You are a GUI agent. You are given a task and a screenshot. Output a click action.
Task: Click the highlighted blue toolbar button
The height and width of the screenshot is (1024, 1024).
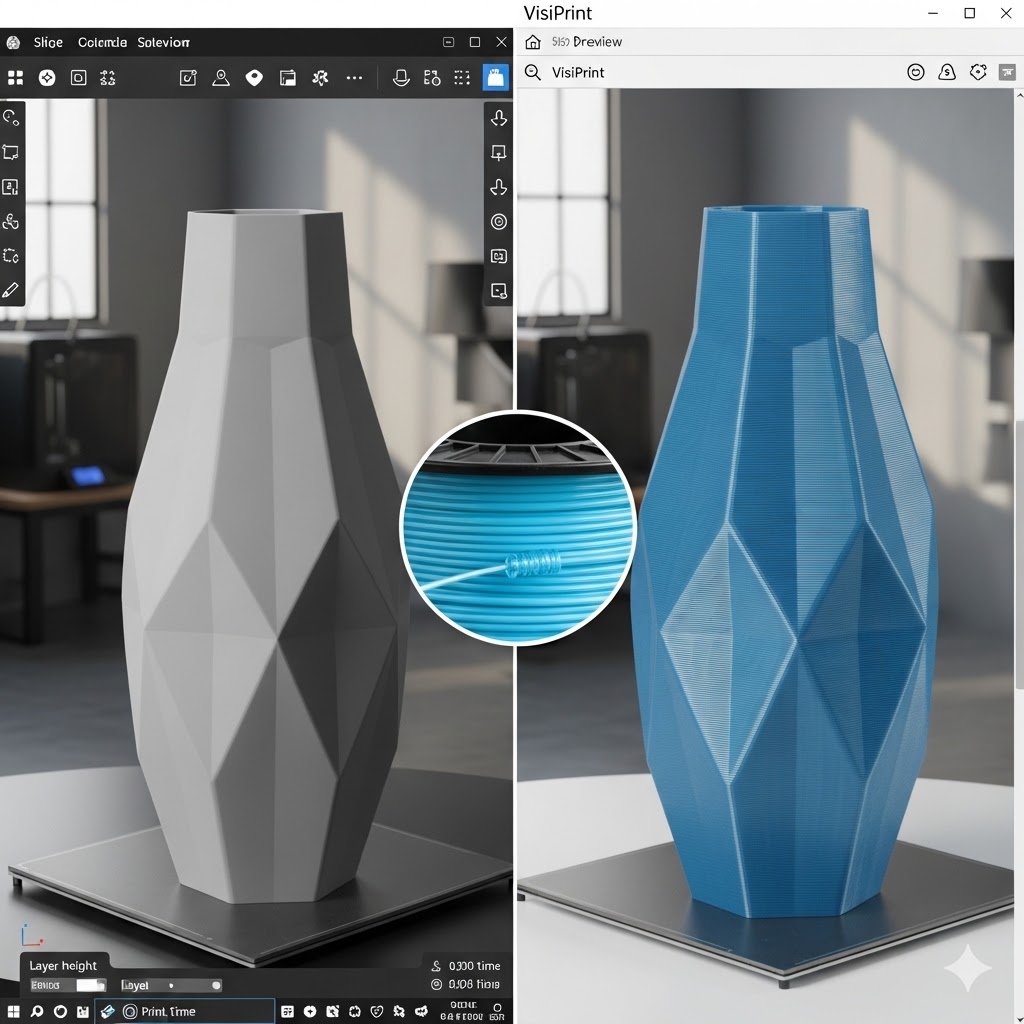[x=495, y=78]
